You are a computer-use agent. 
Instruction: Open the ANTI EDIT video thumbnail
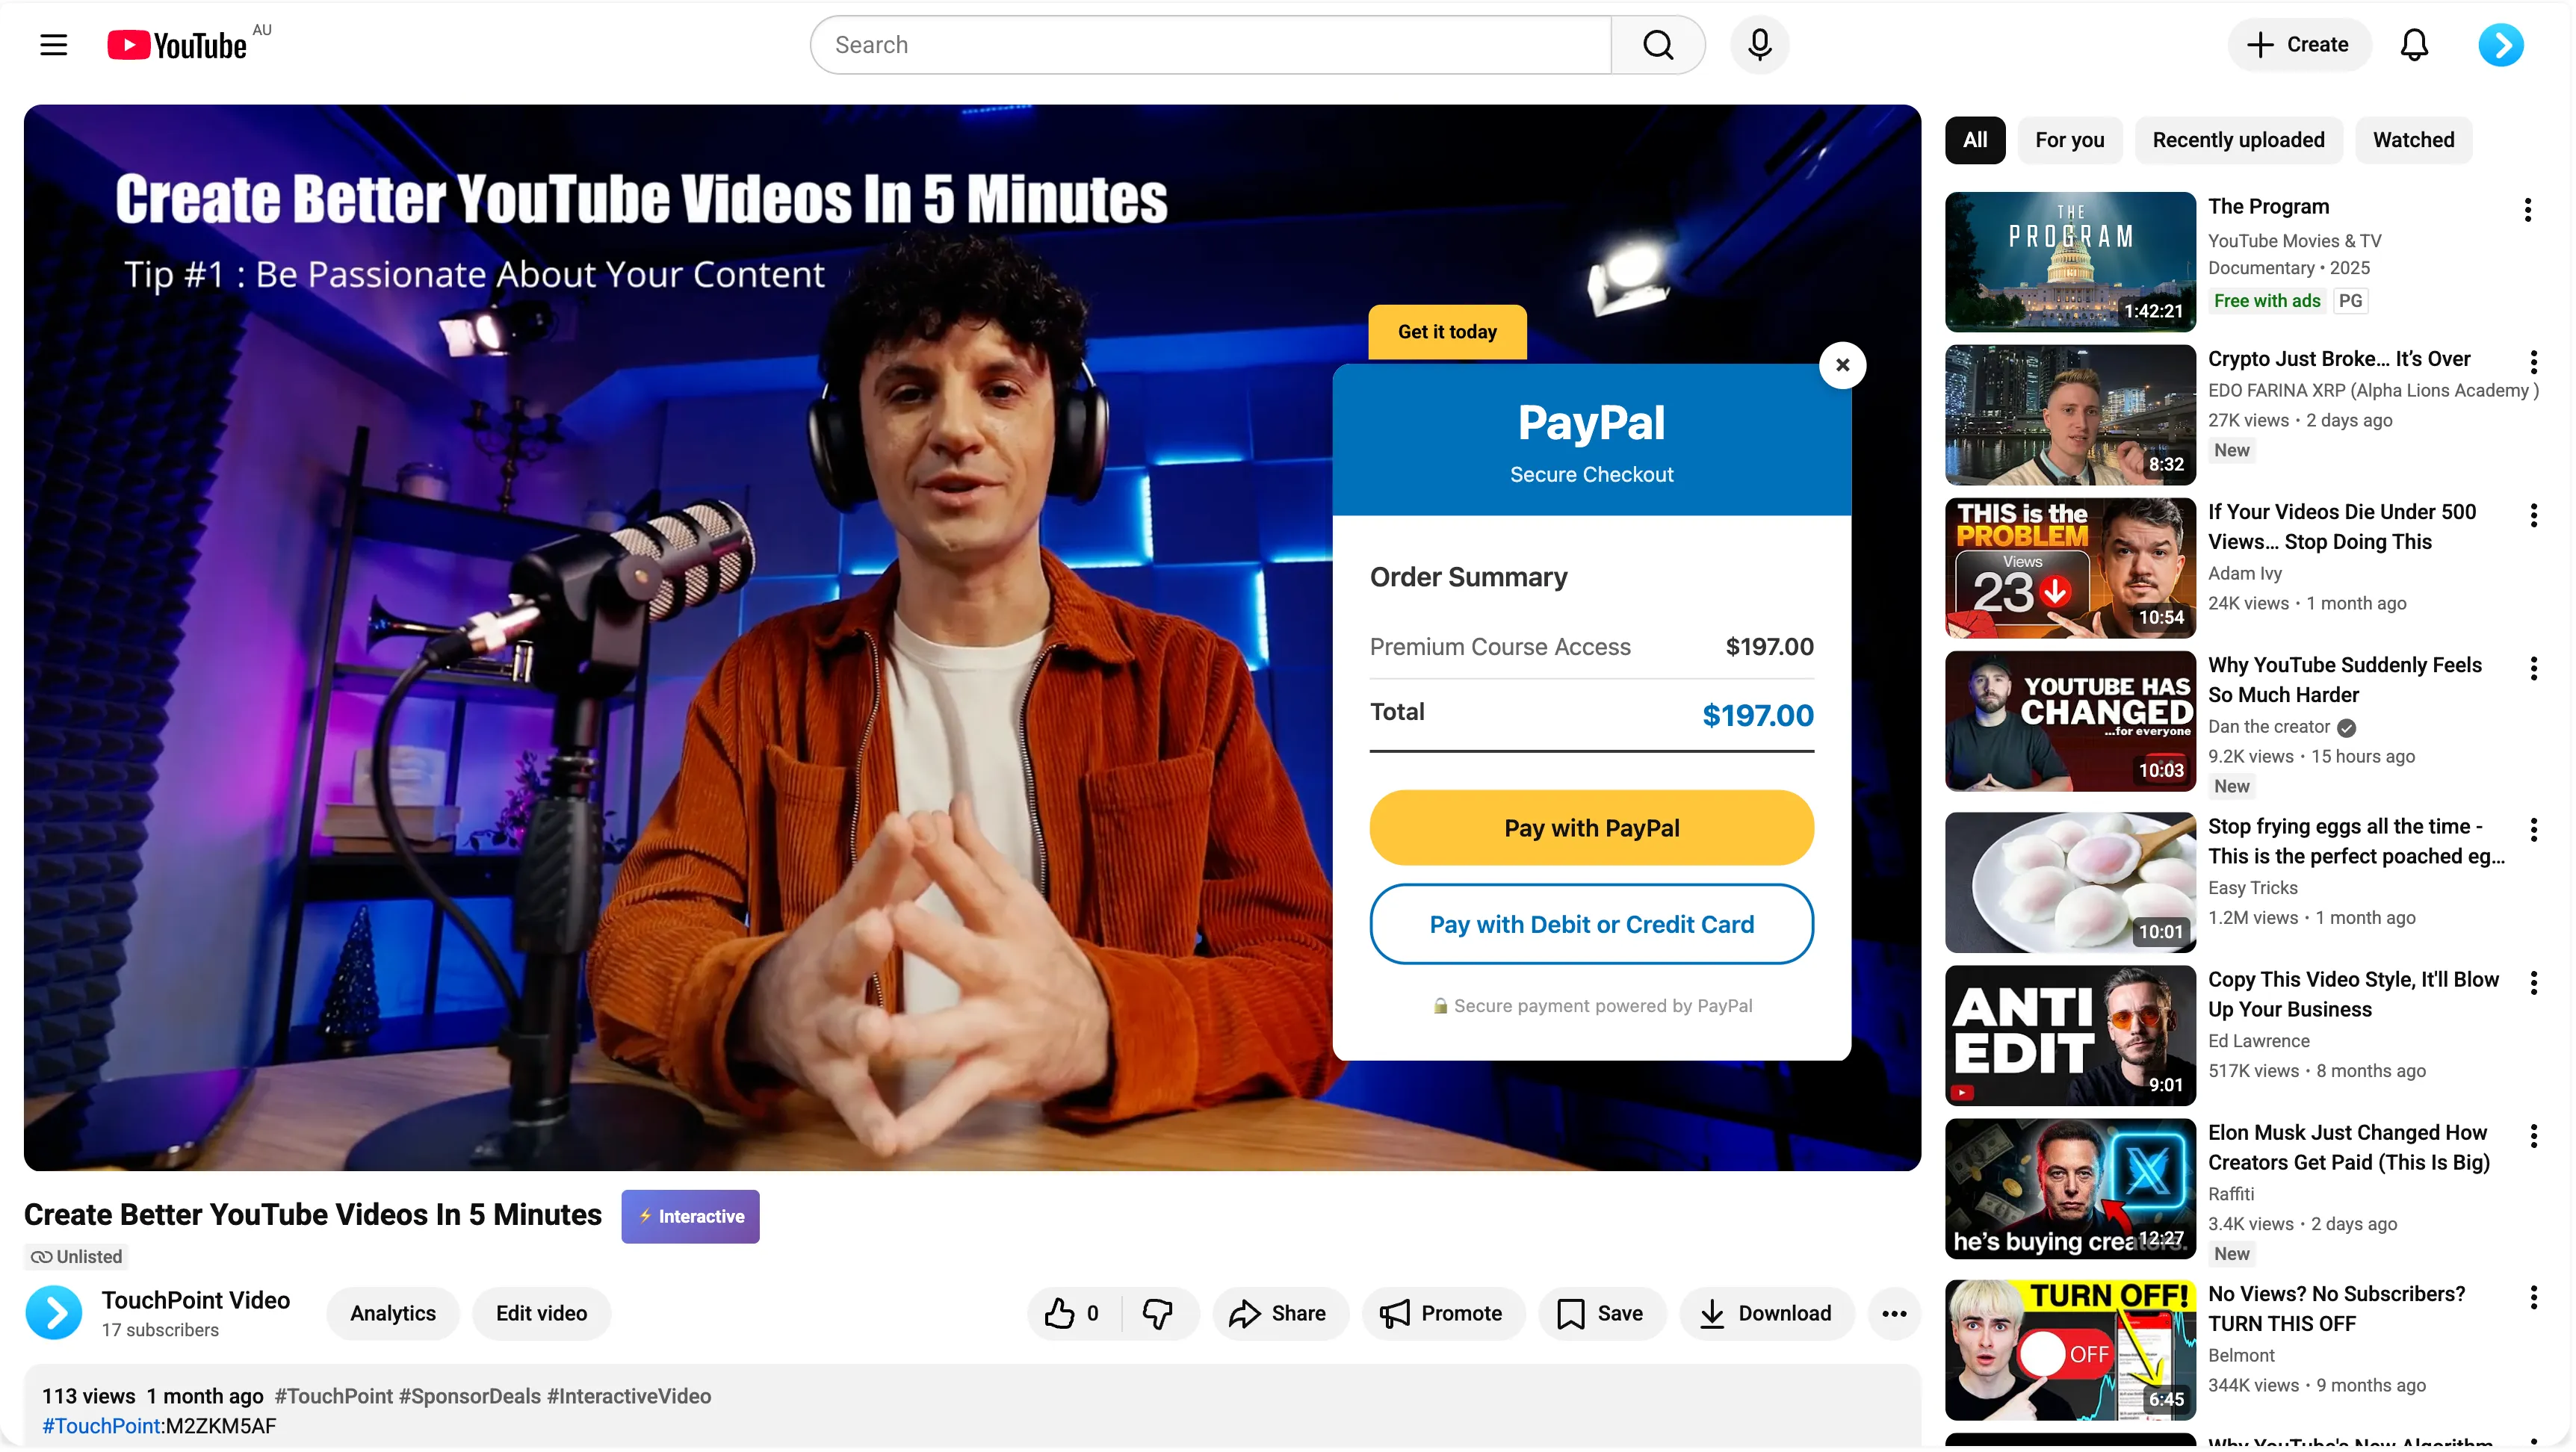coord(2069,1035)
